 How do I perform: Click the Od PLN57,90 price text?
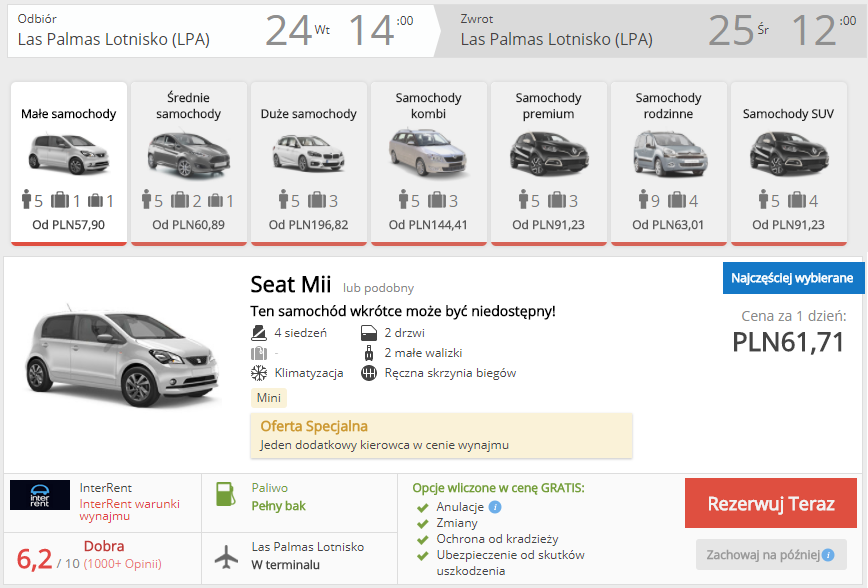(69, 225)
